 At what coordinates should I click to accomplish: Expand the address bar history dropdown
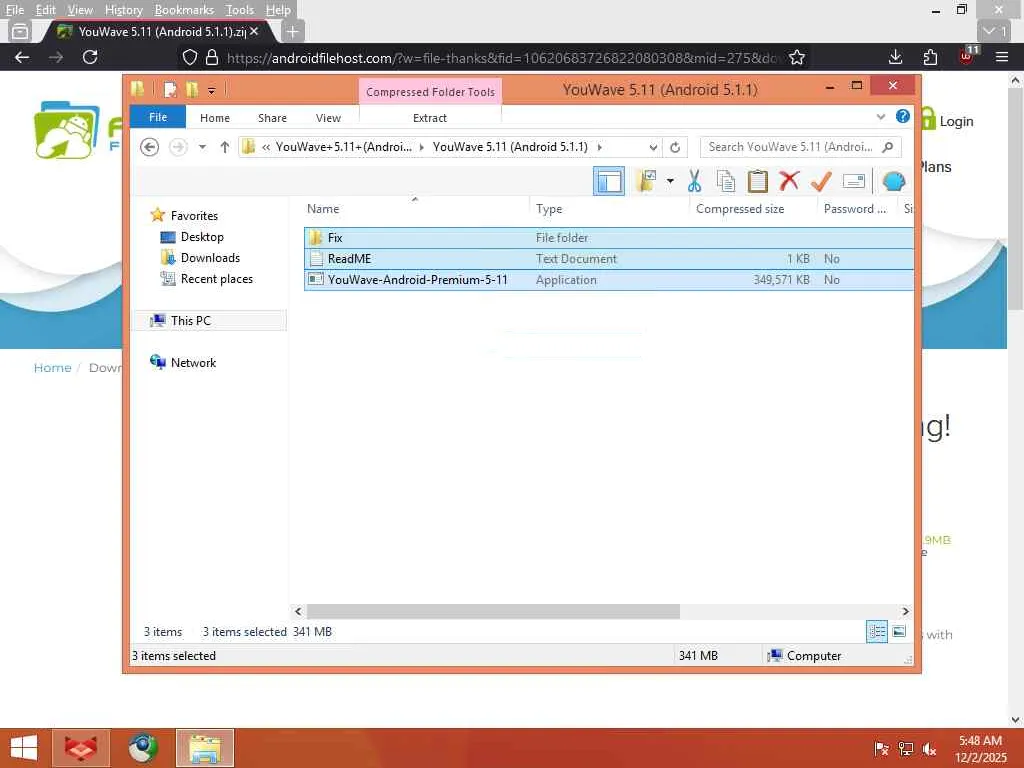coord(653,147)
